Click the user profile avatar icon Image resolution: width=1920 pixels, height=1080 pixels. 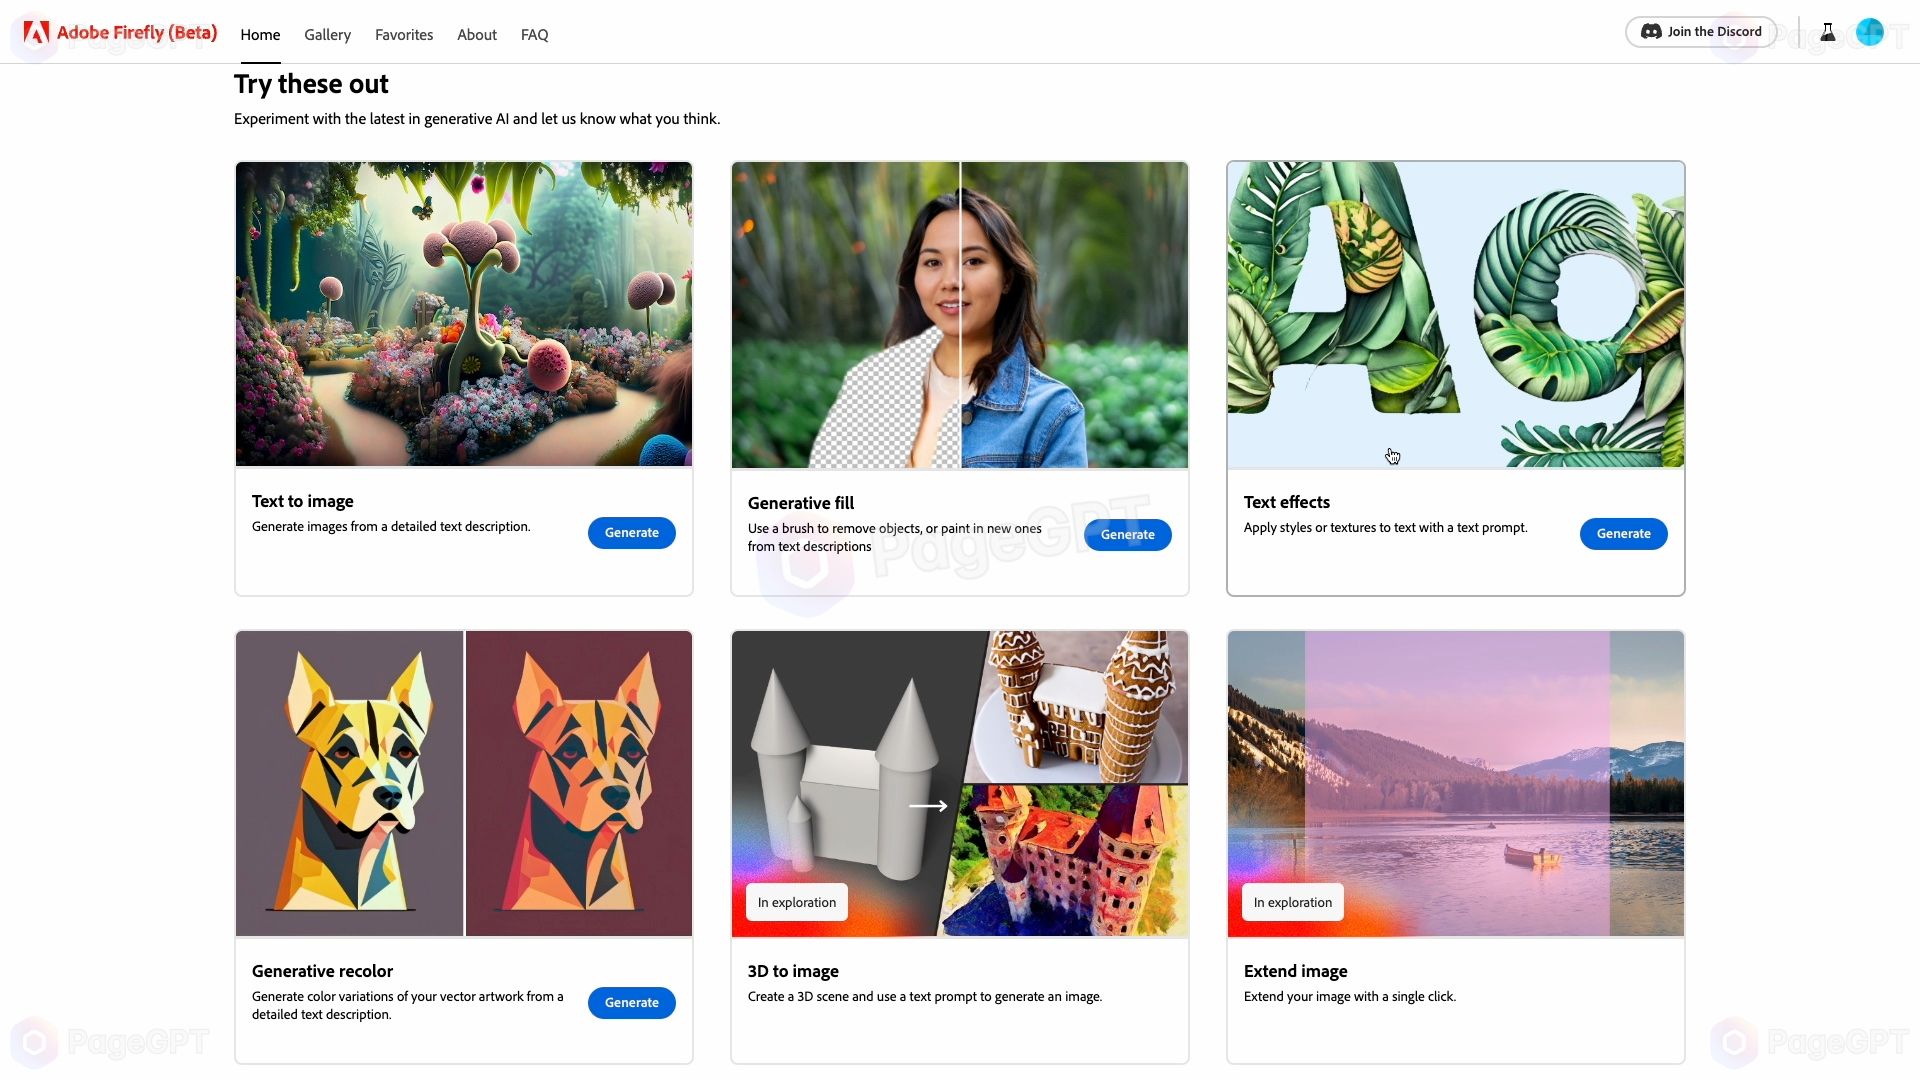click(x=1869, y=30)
